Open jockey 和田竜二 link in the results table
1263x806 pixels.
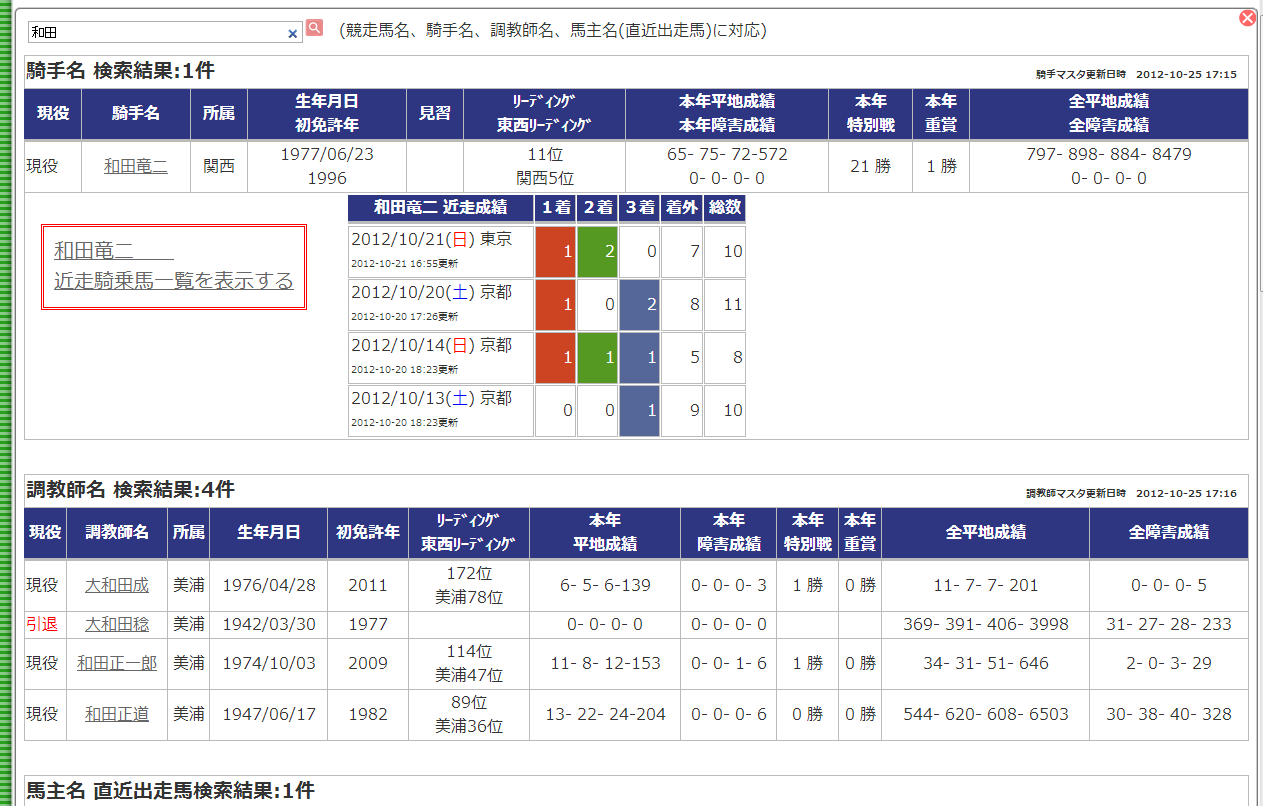136,166
